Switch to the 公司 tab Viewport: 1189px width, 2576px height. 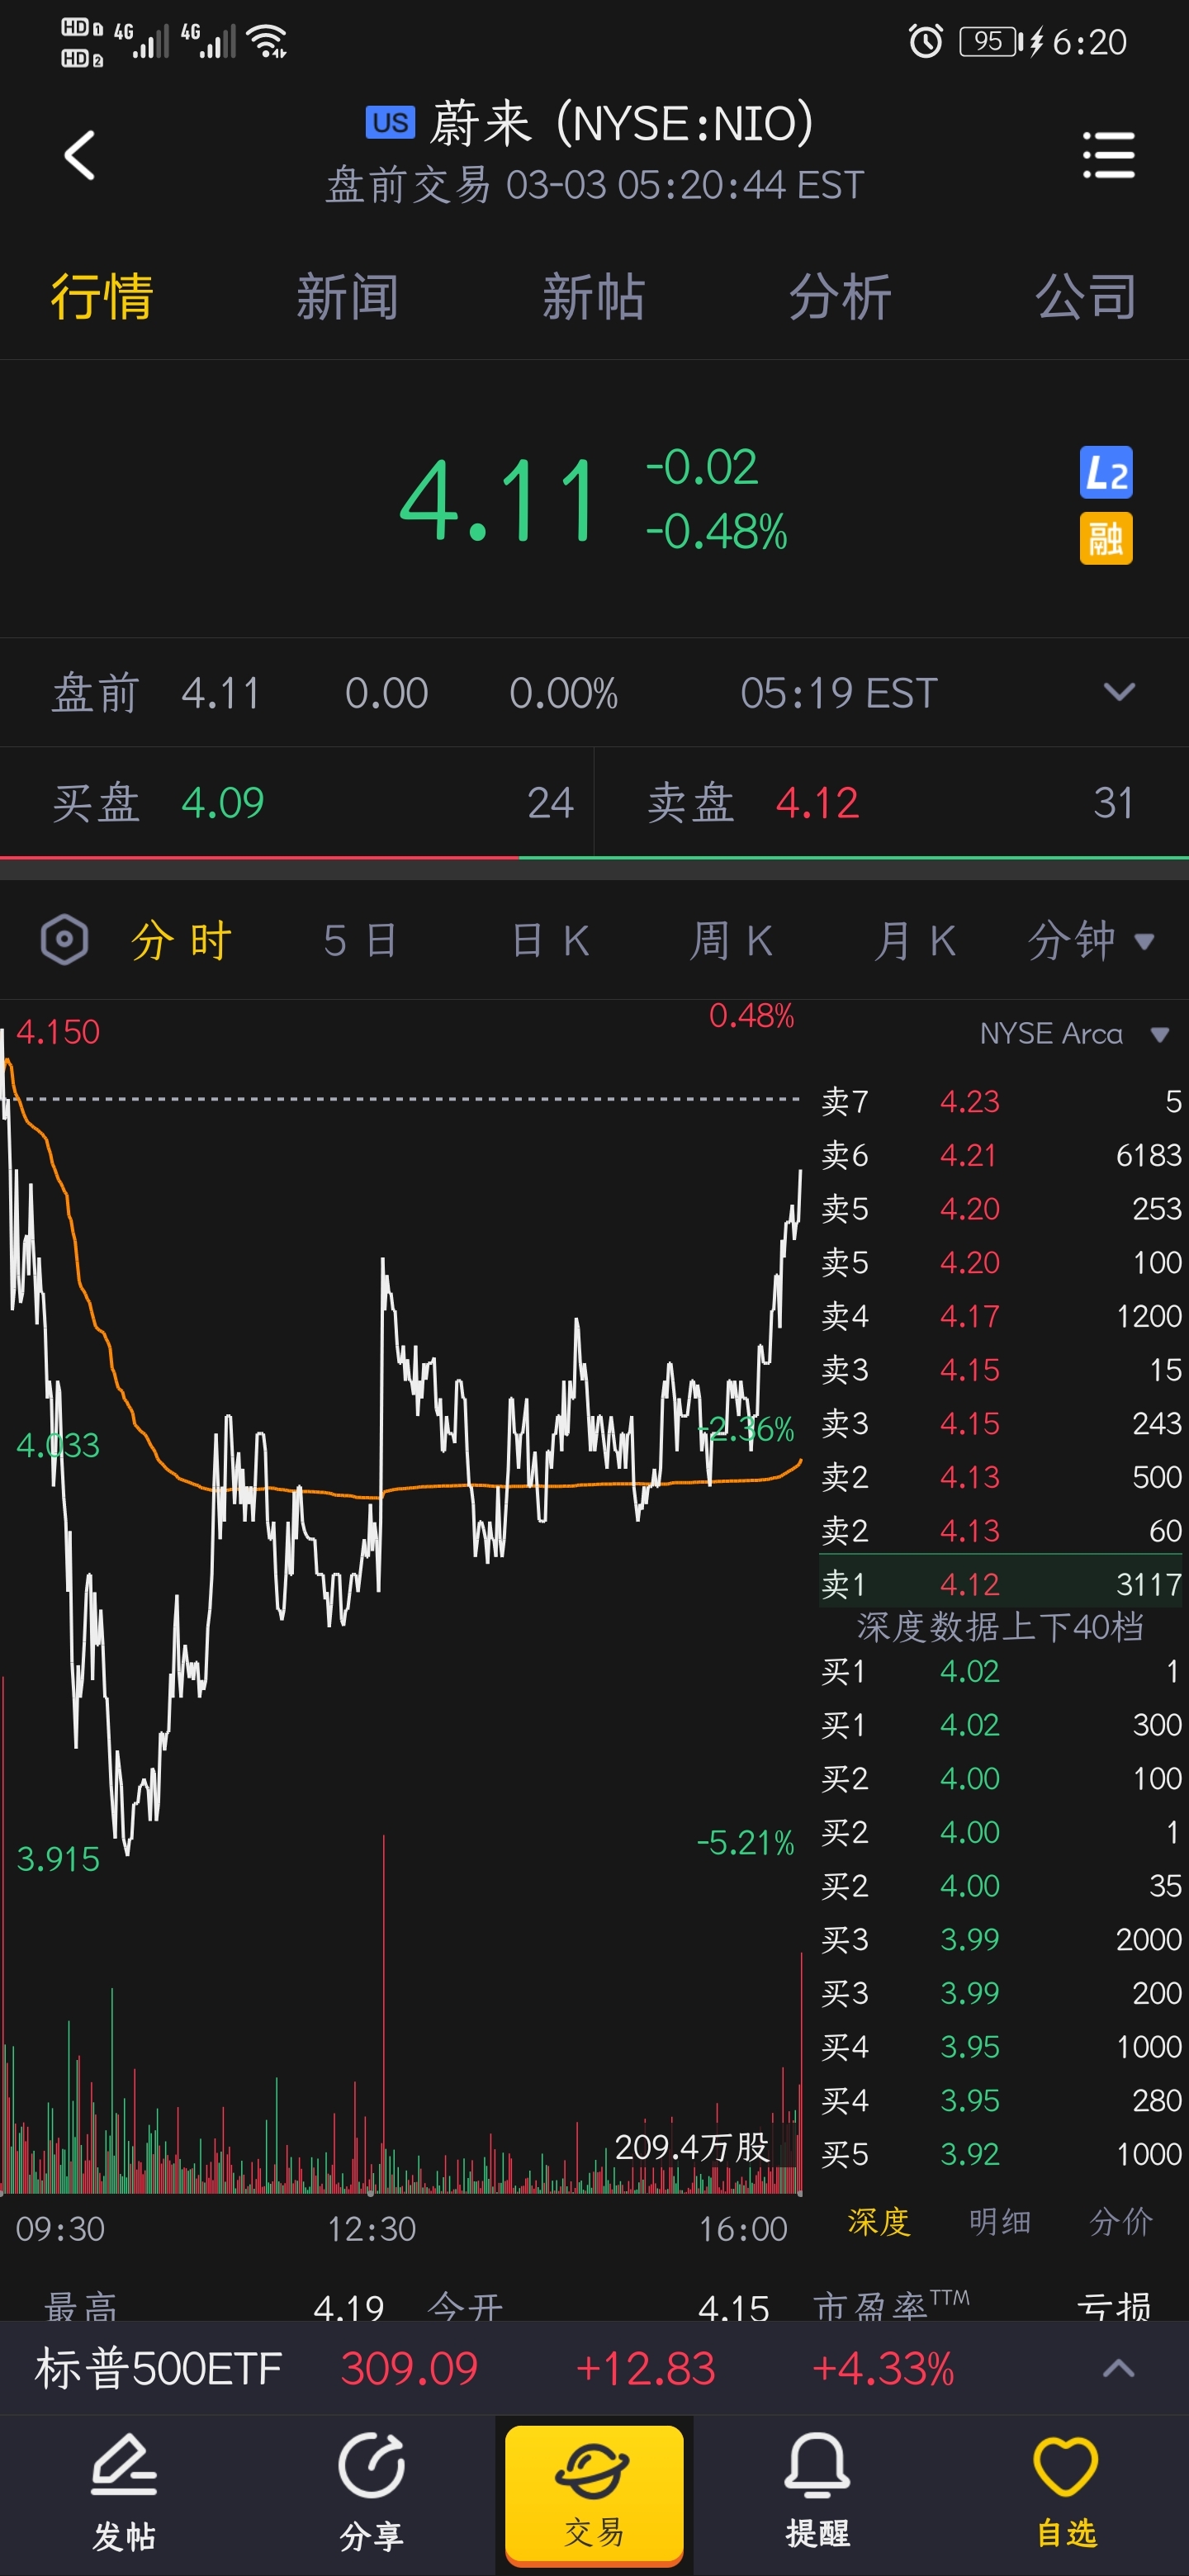coord(1086,297)
